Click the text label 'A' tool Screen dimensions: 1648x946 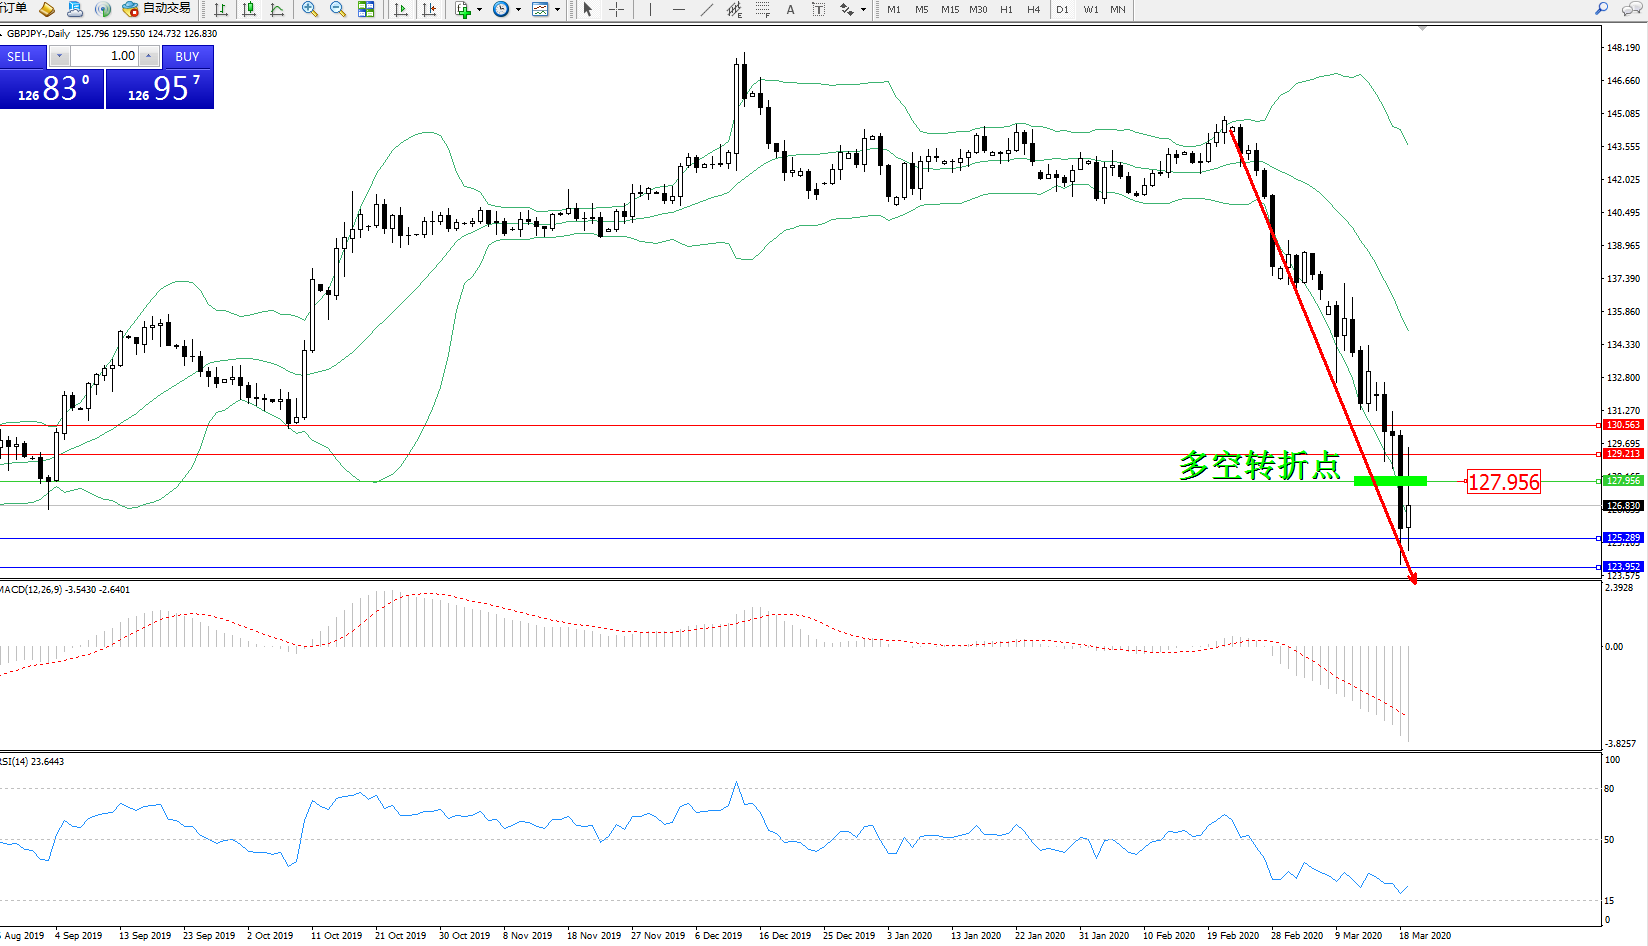pos(790,9)
